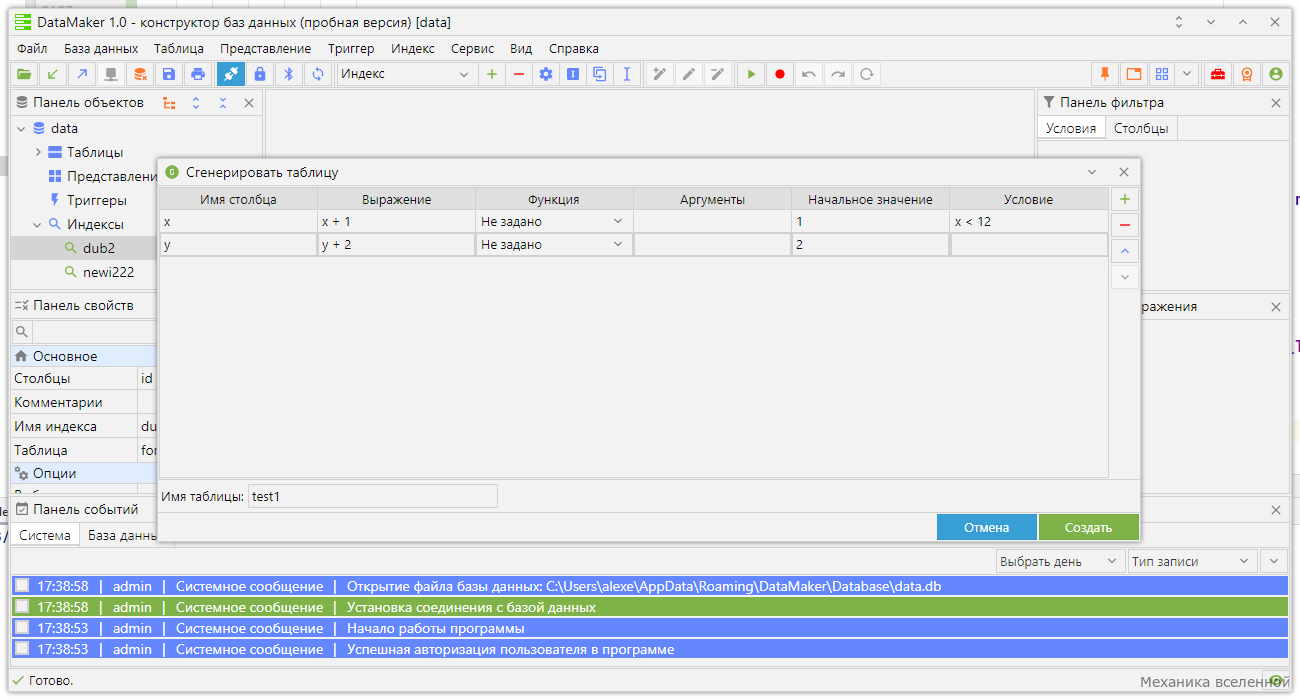Open the Выбрать день dropdown
1300x700 pixels.
tap(1060, 561)
